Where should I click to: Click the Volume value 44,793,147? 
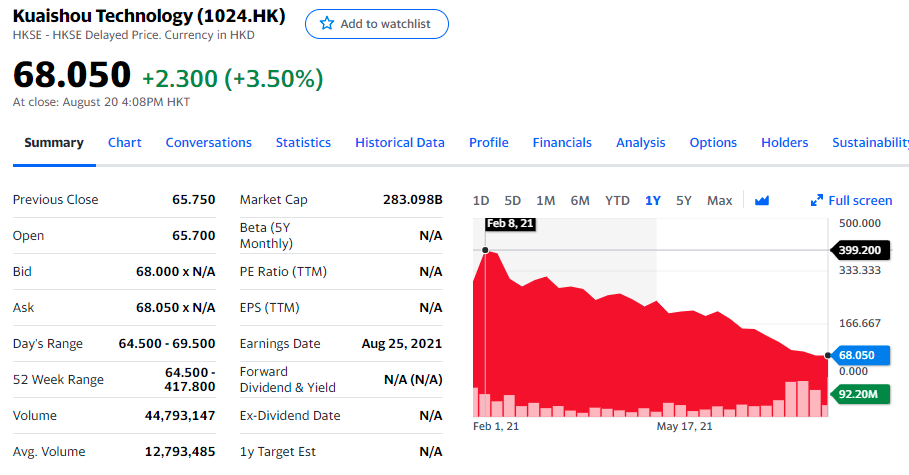(180, 415)
